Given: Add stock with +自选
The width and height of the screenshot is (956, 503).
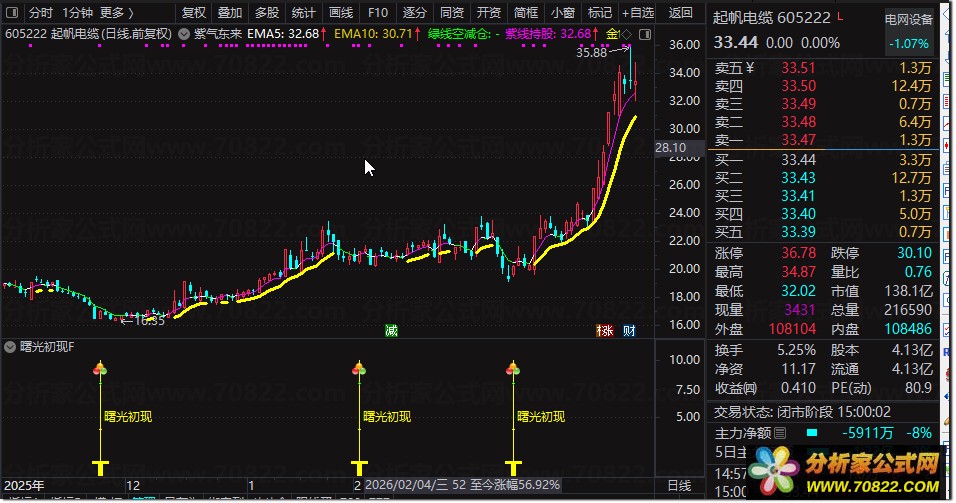Looking at the screenshot, I should tap(638, 12).
